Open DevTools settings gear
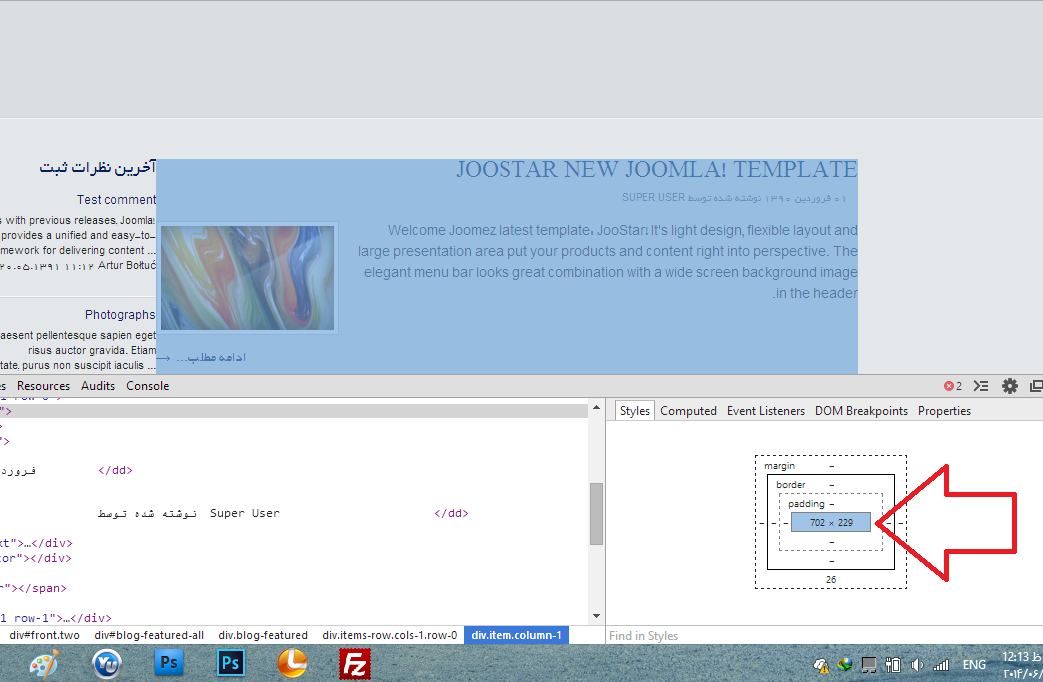1043x682 pixels. tap(1010, 386)
